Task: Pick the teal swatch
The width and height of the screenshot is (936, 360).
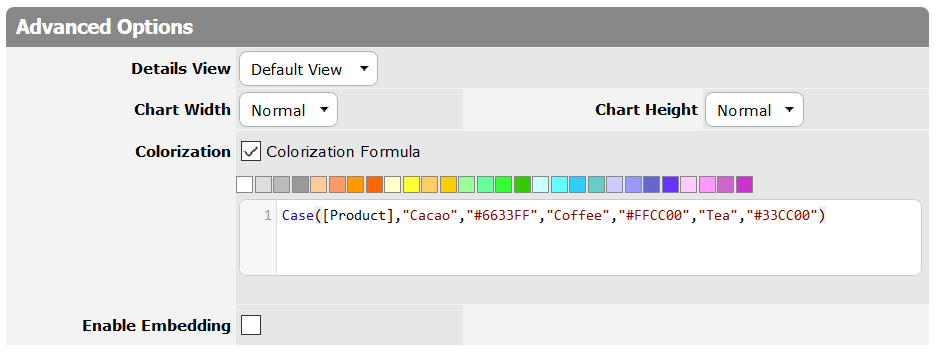Action: [x=596, y=184]
